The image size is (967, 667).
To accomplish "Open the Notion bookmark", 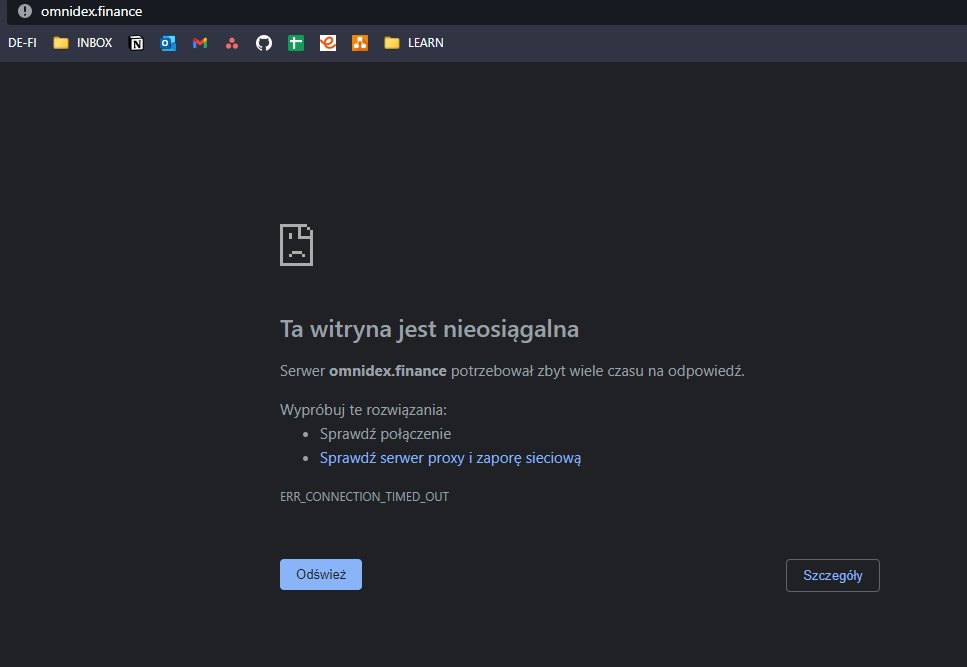I will click(x=136, y=43).
